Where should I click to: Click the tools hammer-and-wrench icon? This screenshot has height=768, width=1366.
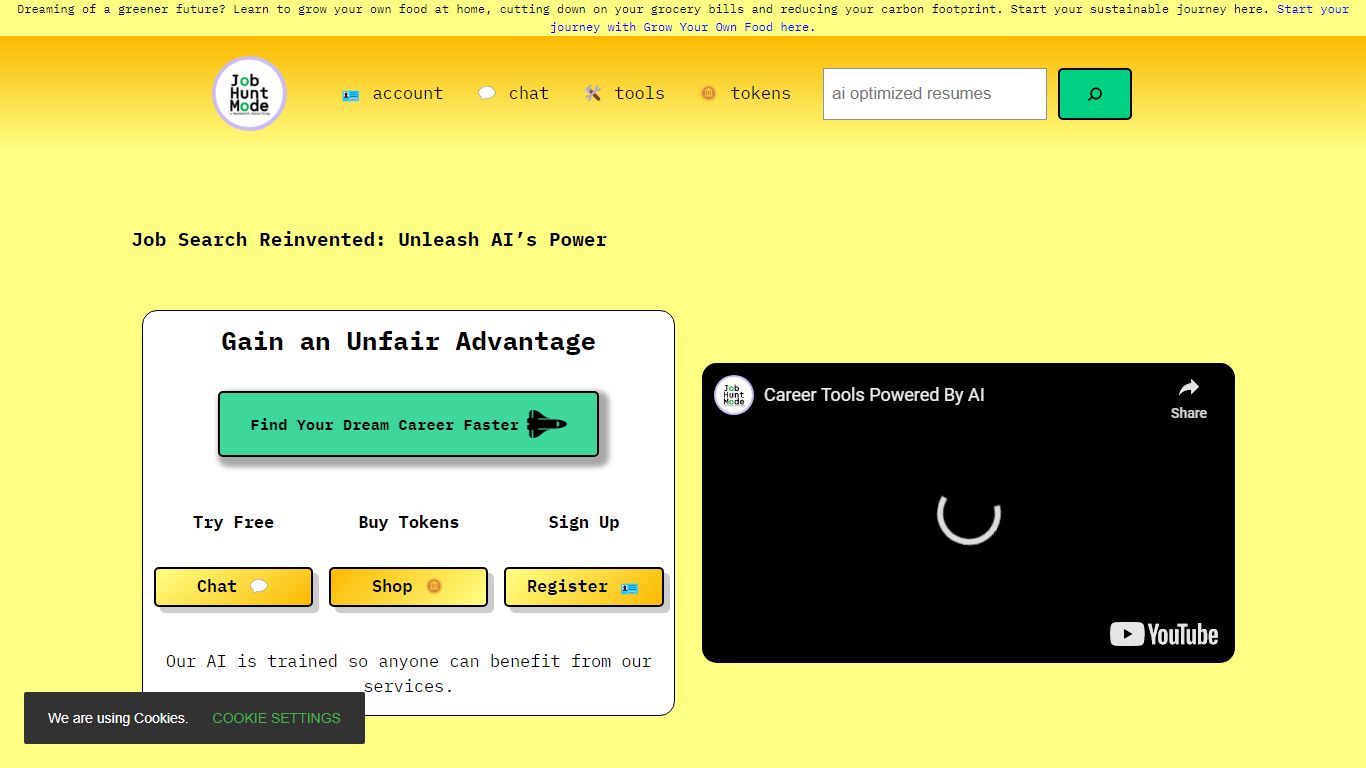[x=593, y=93]
